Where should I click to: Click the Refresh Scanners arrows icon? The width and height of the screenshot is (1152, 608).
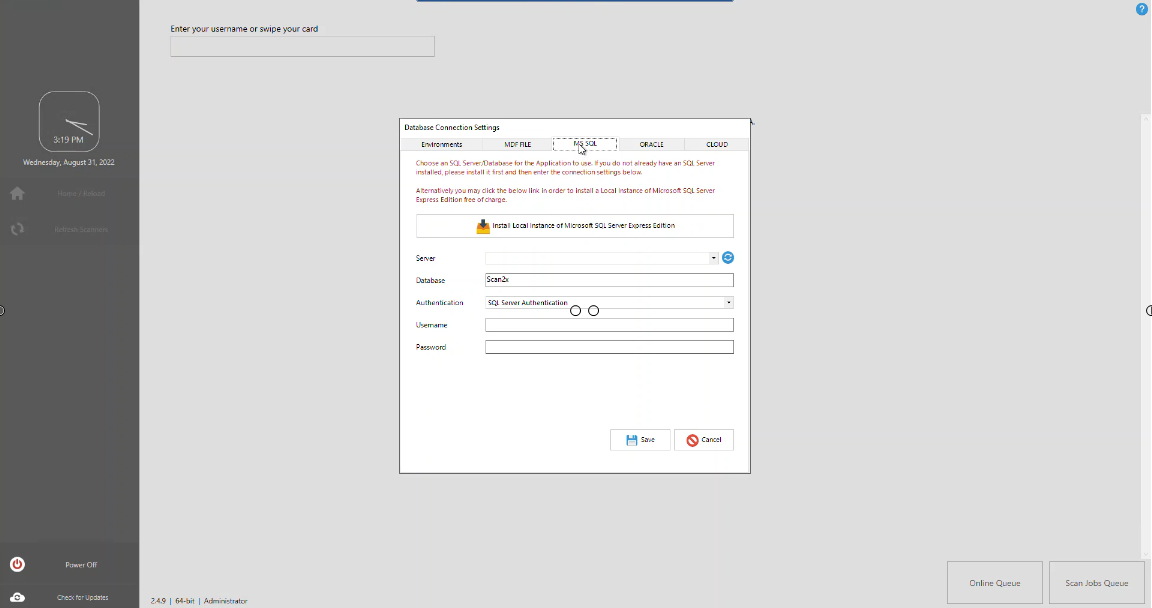coord(17,229)
